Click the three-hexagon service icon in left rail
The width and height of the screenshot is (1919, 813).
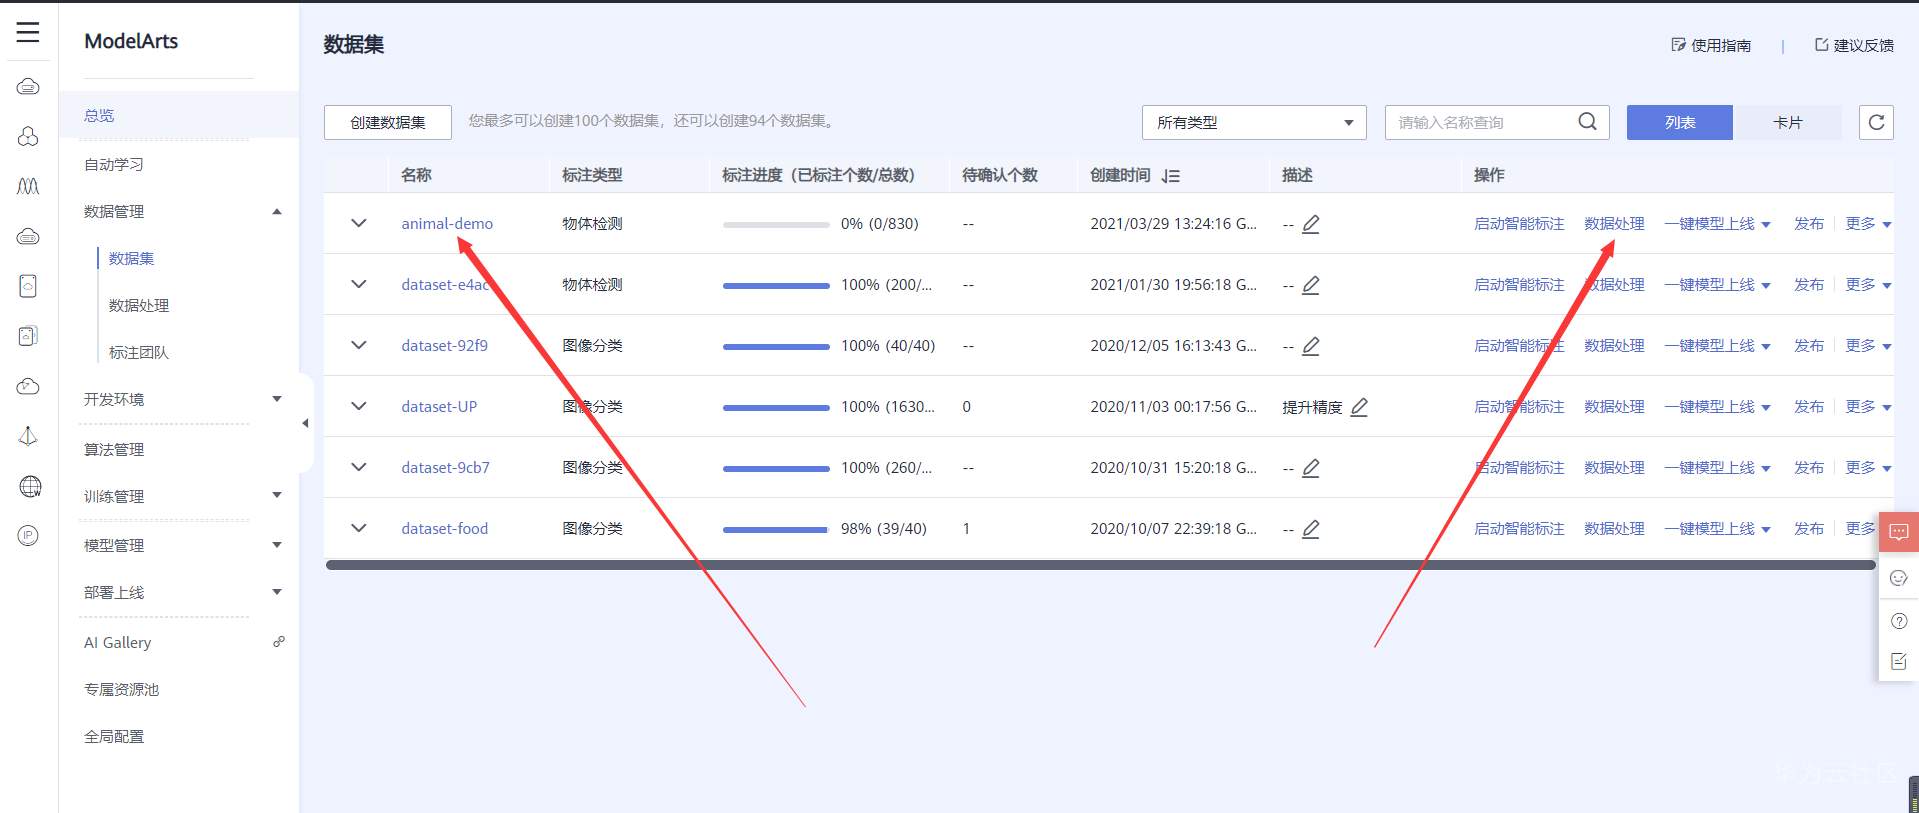click(x=28, y=136)
